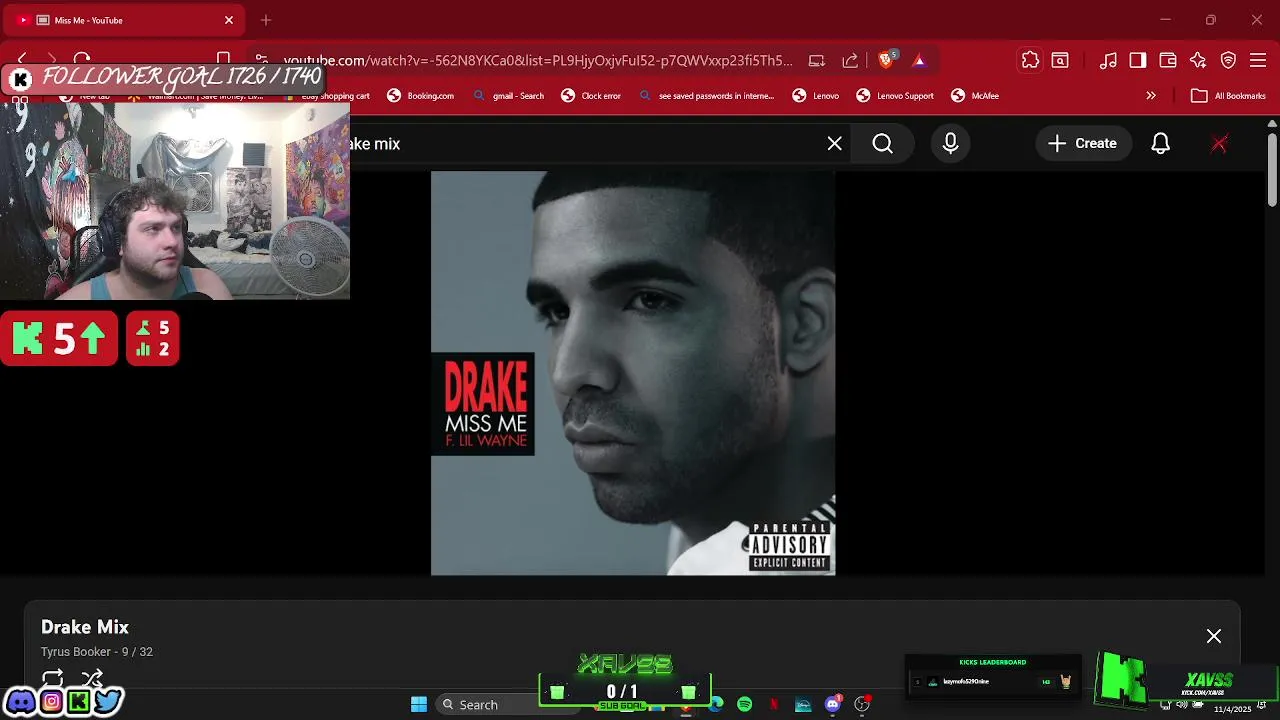Open Microsoft Edge from taskbar
Viewport: 1280px width, 720px height.
716,705
